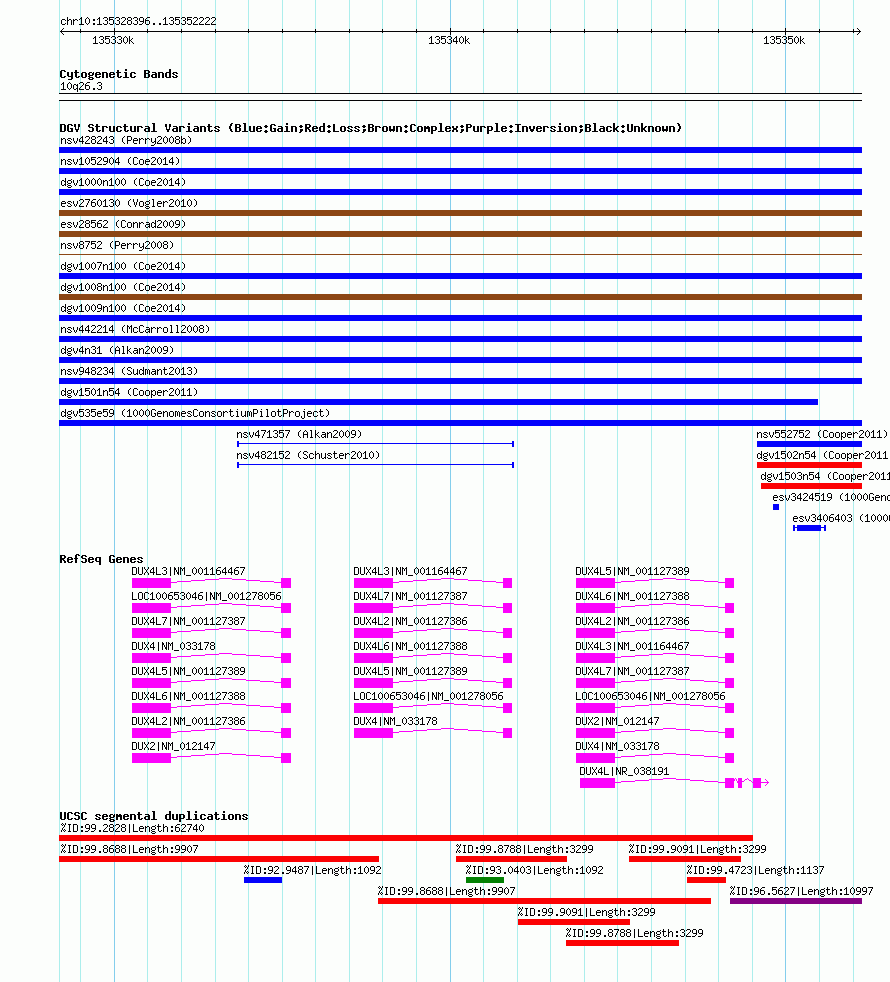Click the left arrow end of the ruler

click(x=63, y=31)
